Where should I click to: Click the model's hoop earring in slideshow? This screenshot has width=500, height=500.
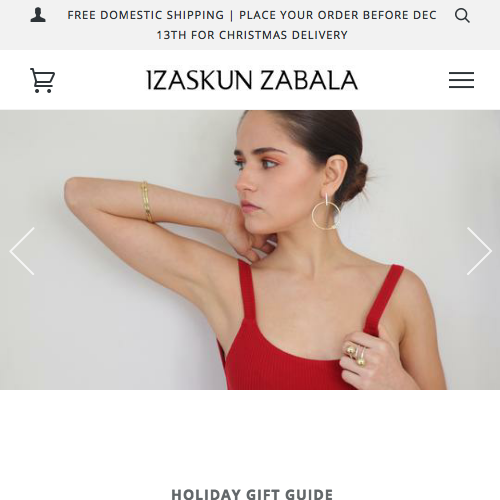click(x=326, y=213)
